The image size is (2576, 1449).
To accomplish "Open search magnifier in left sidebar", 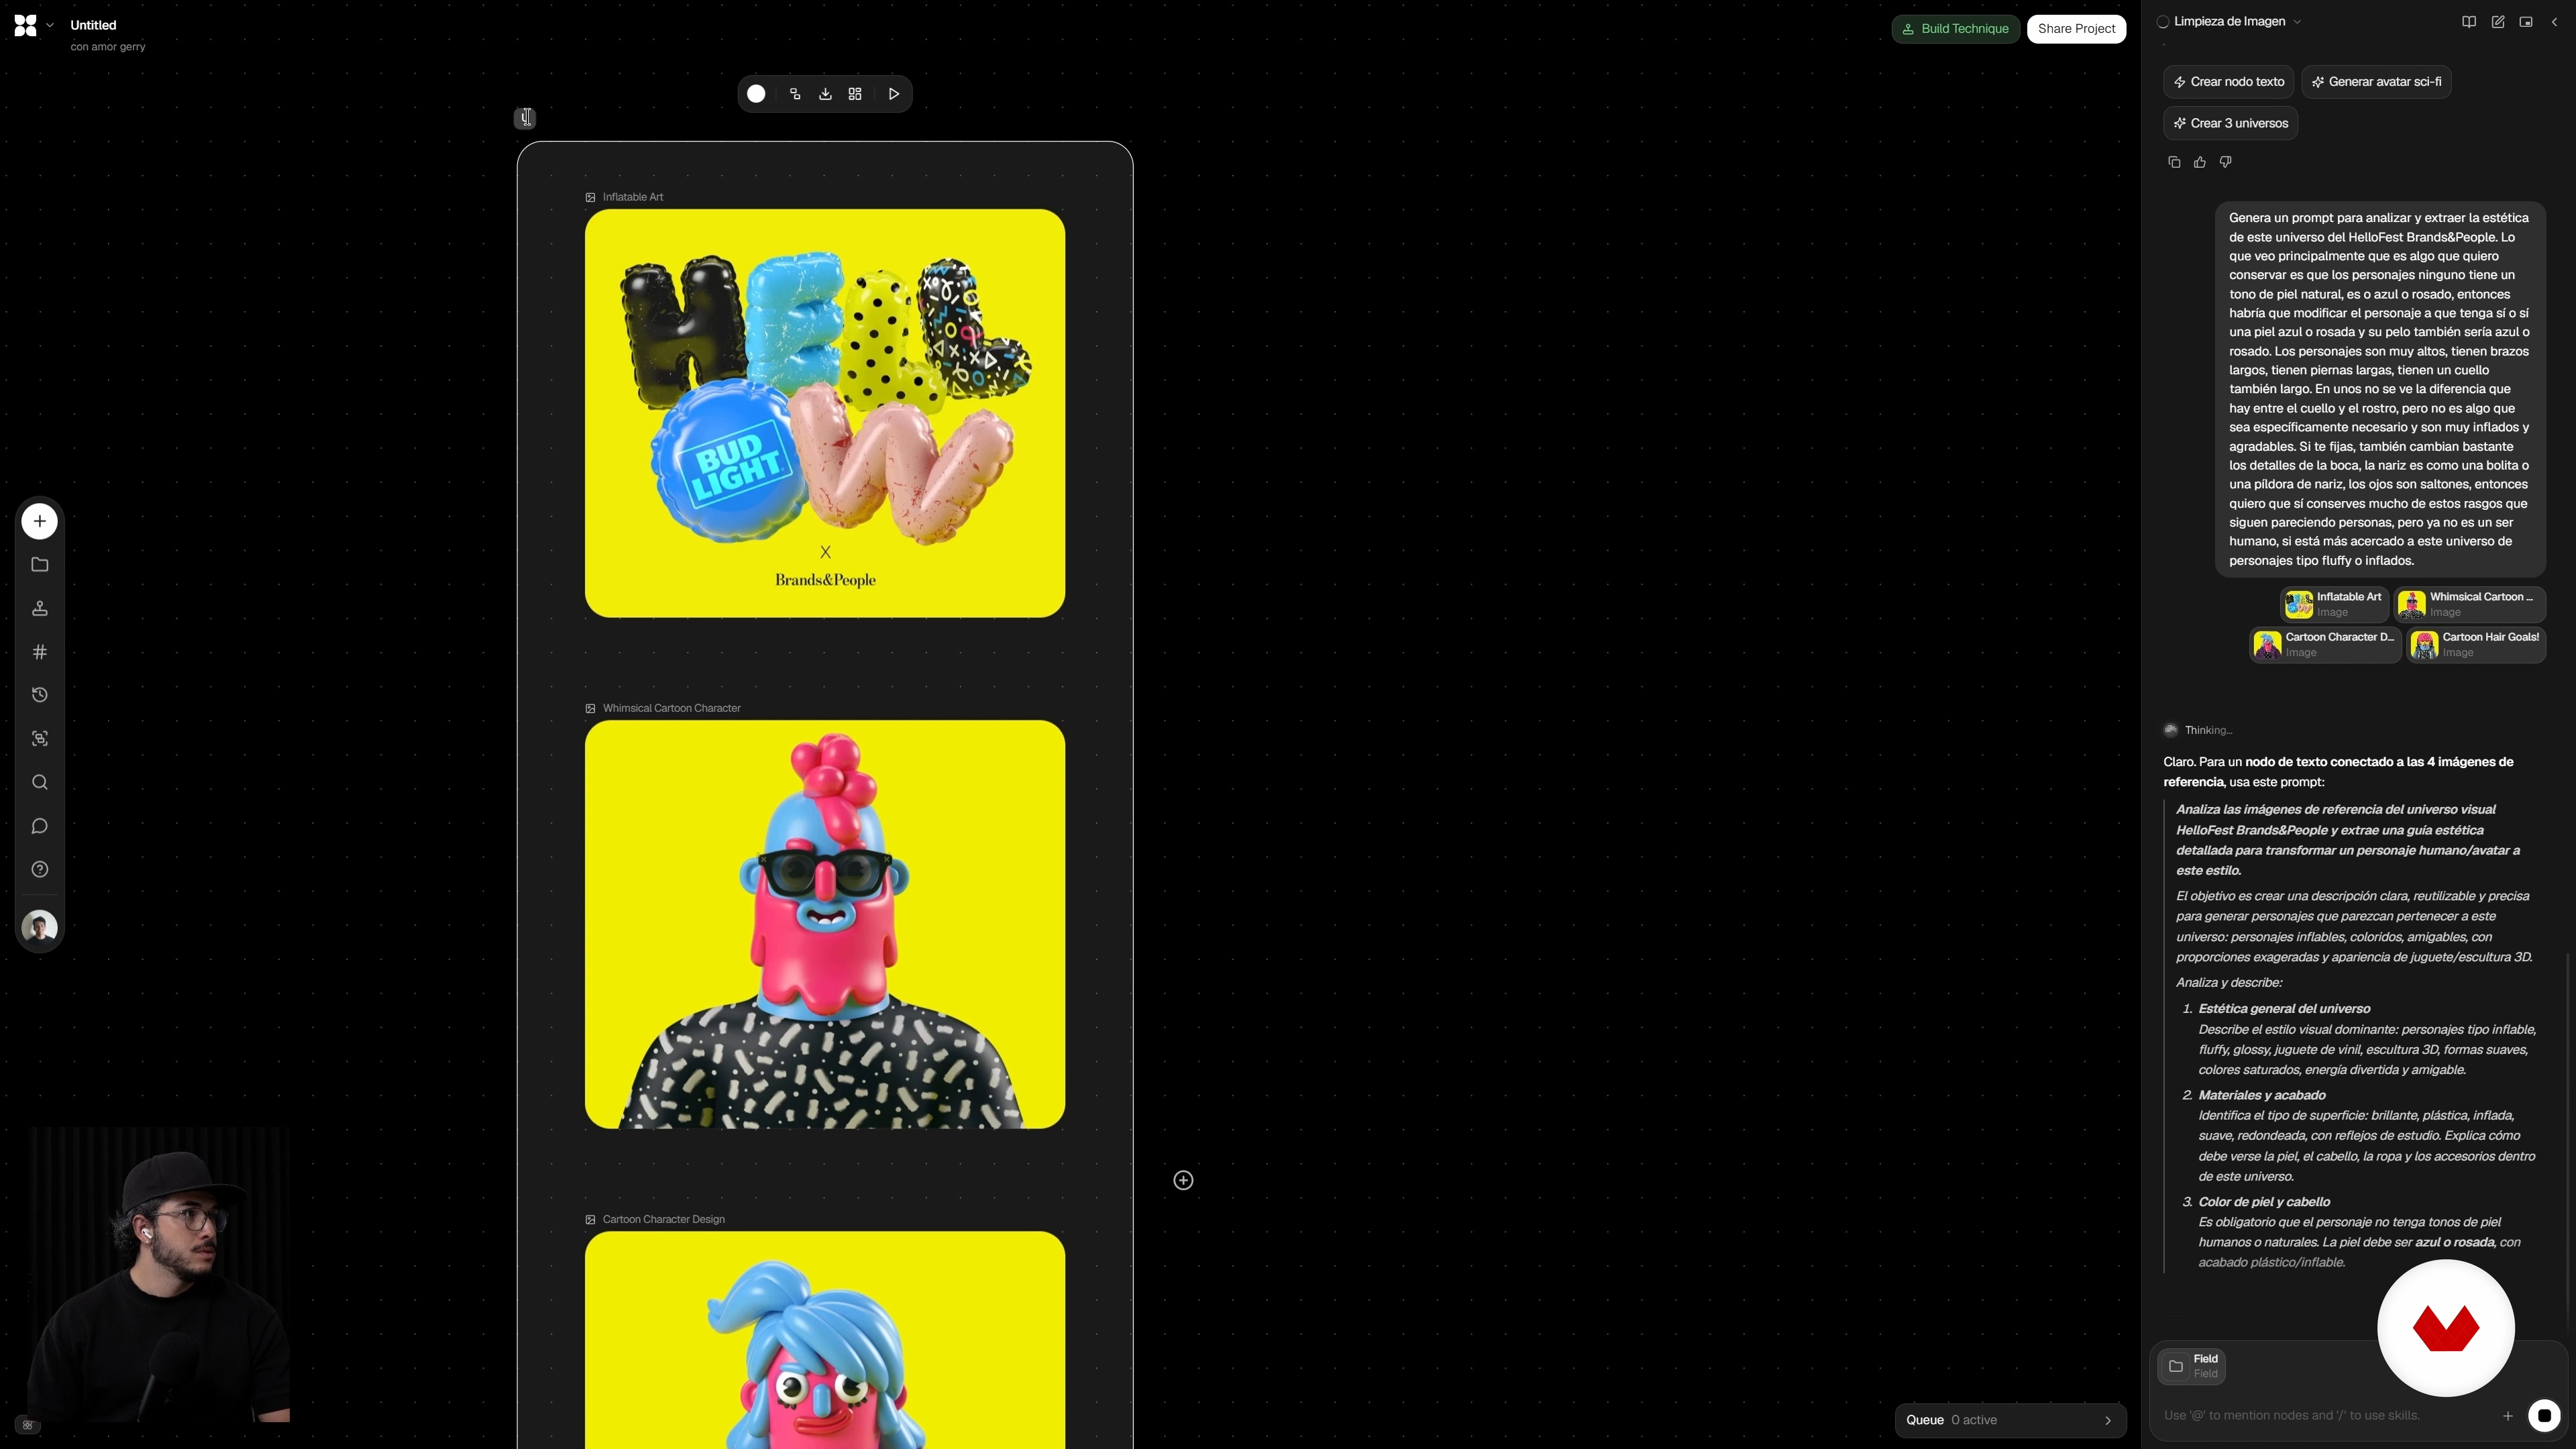I will [40, 782].
